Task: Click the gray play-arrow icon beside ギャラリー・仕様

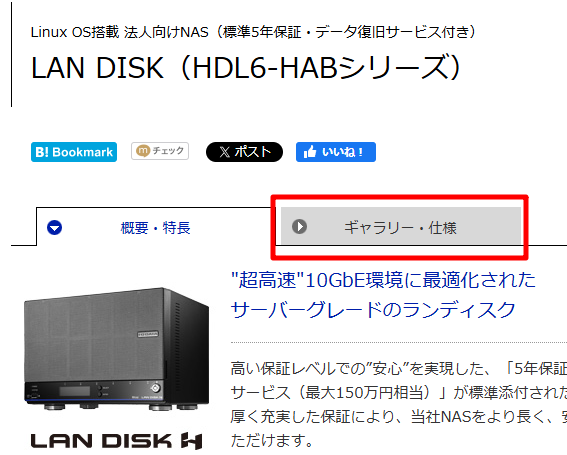Action: (299, 227)
